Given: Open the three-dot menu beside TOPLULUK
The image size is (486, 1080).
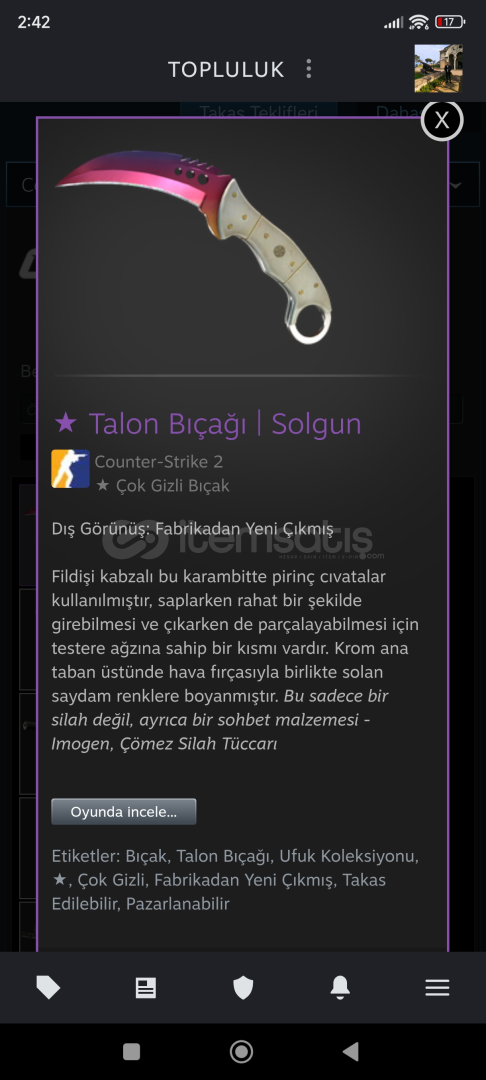Looking at the screenshot, I should (308, 69).
